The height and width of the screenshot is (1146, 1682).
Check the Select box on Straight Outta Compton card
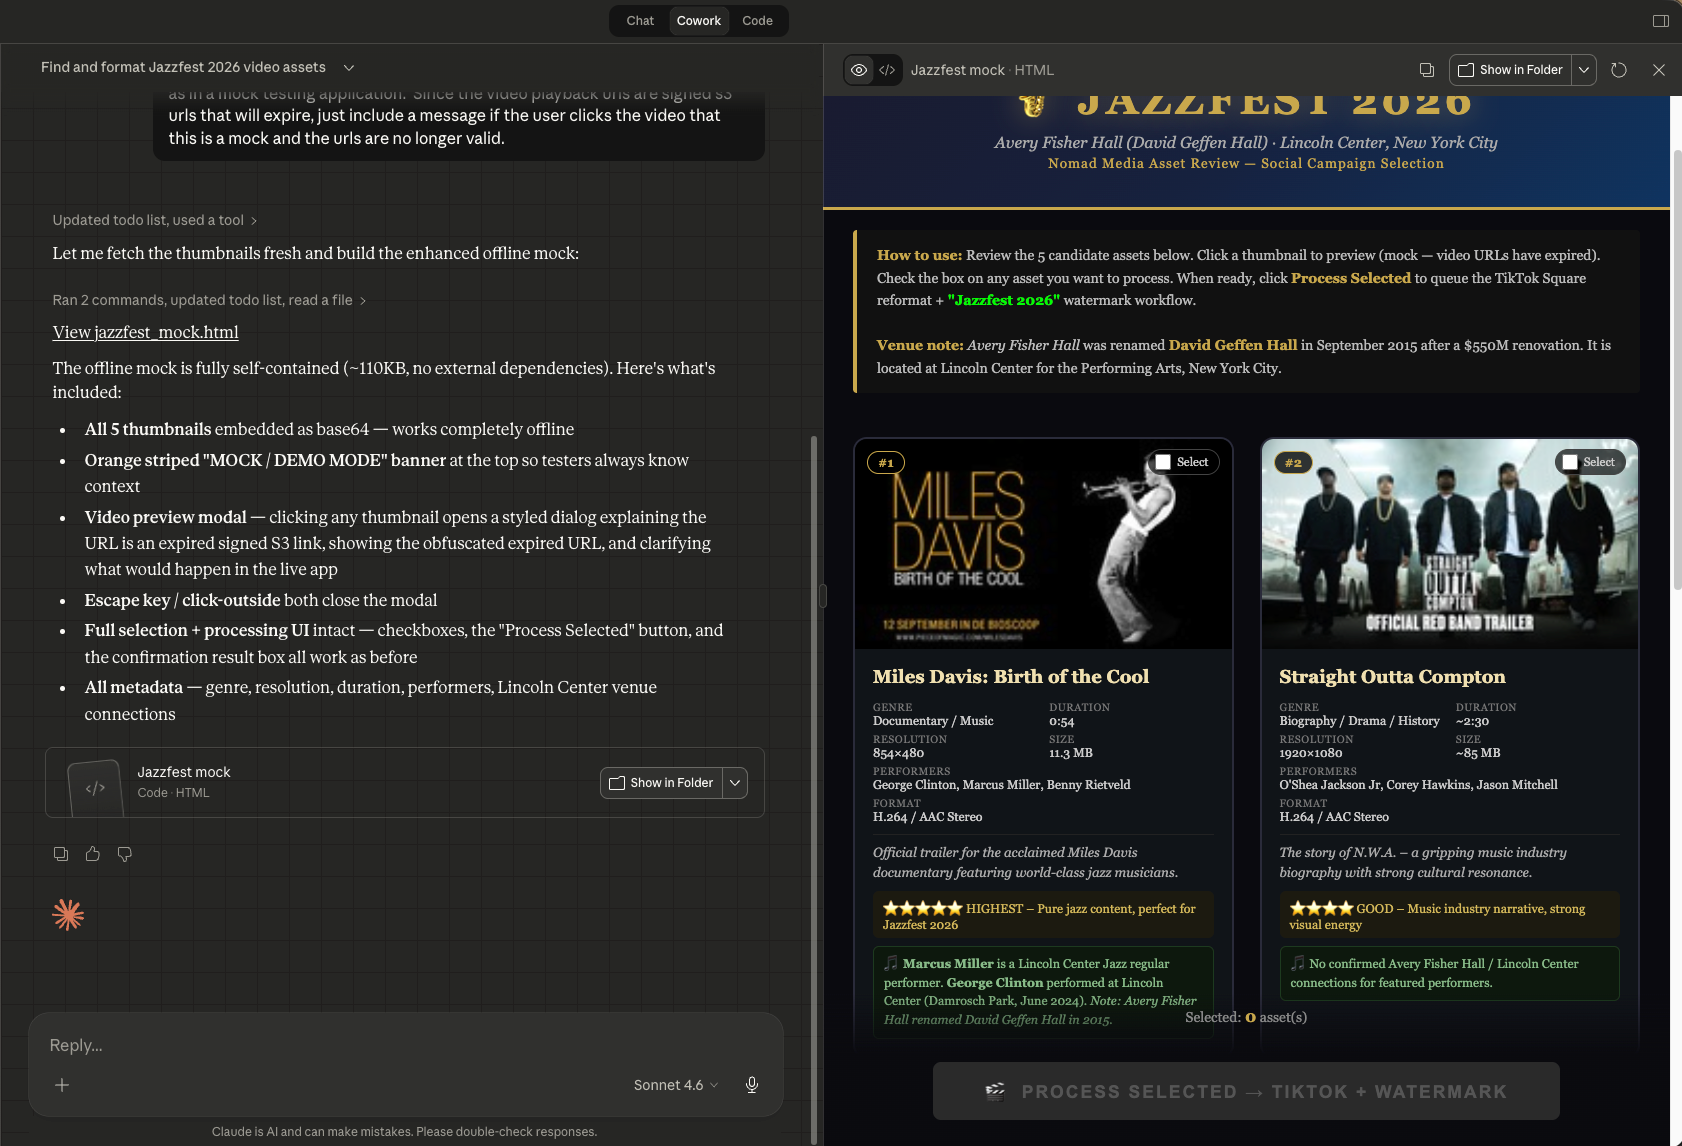pyautogui.click(x=1570, y=462)
